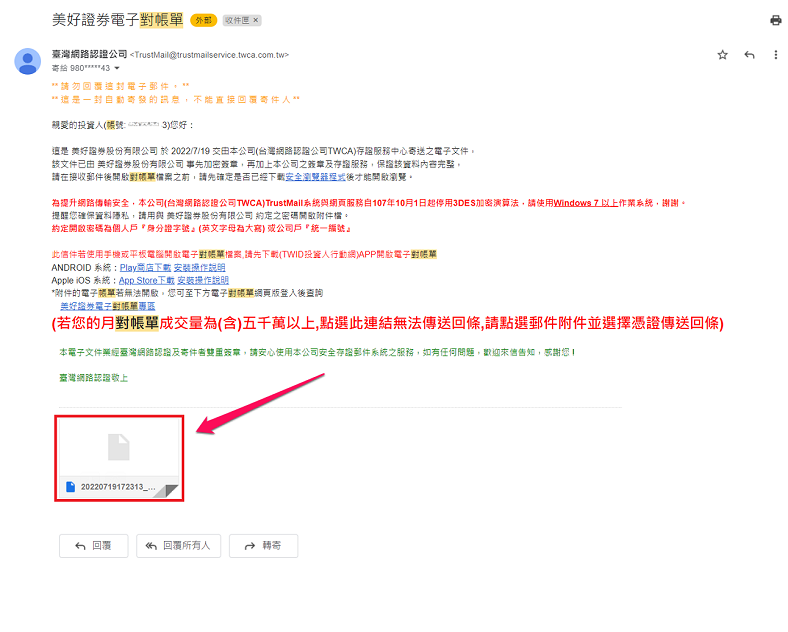Open iOS 安裝操作說明 link

pos(204,281)
